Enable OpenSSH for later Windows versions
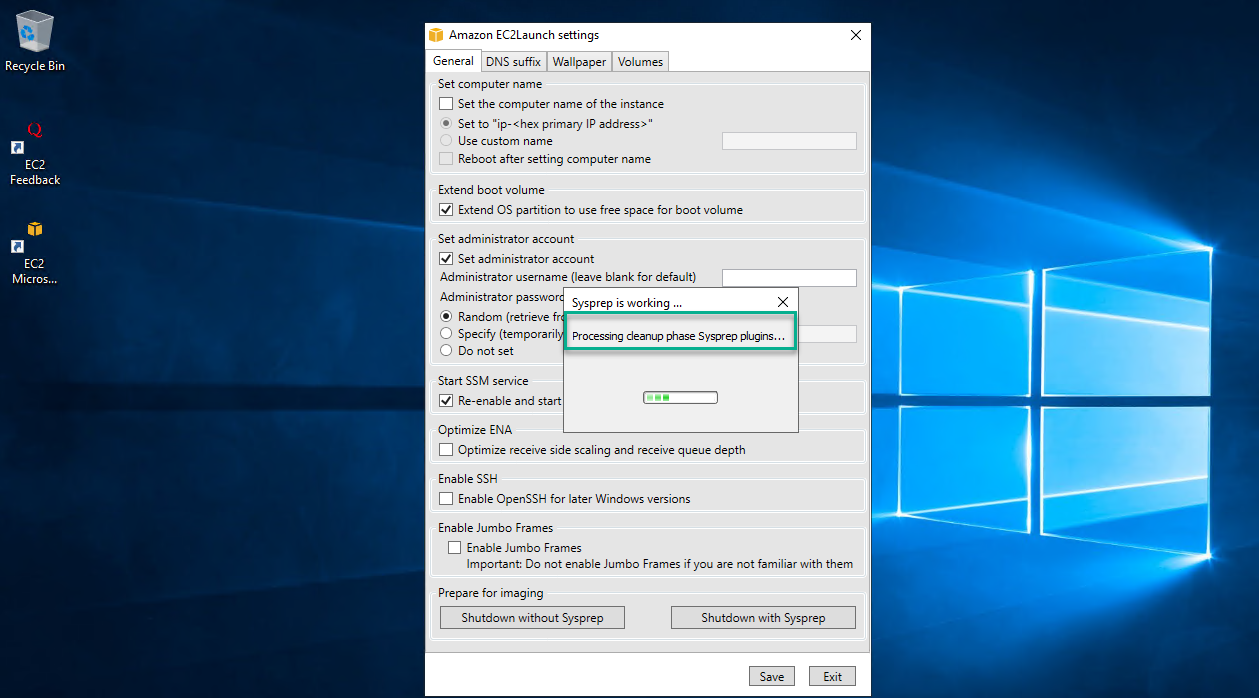 coord(446,499)
